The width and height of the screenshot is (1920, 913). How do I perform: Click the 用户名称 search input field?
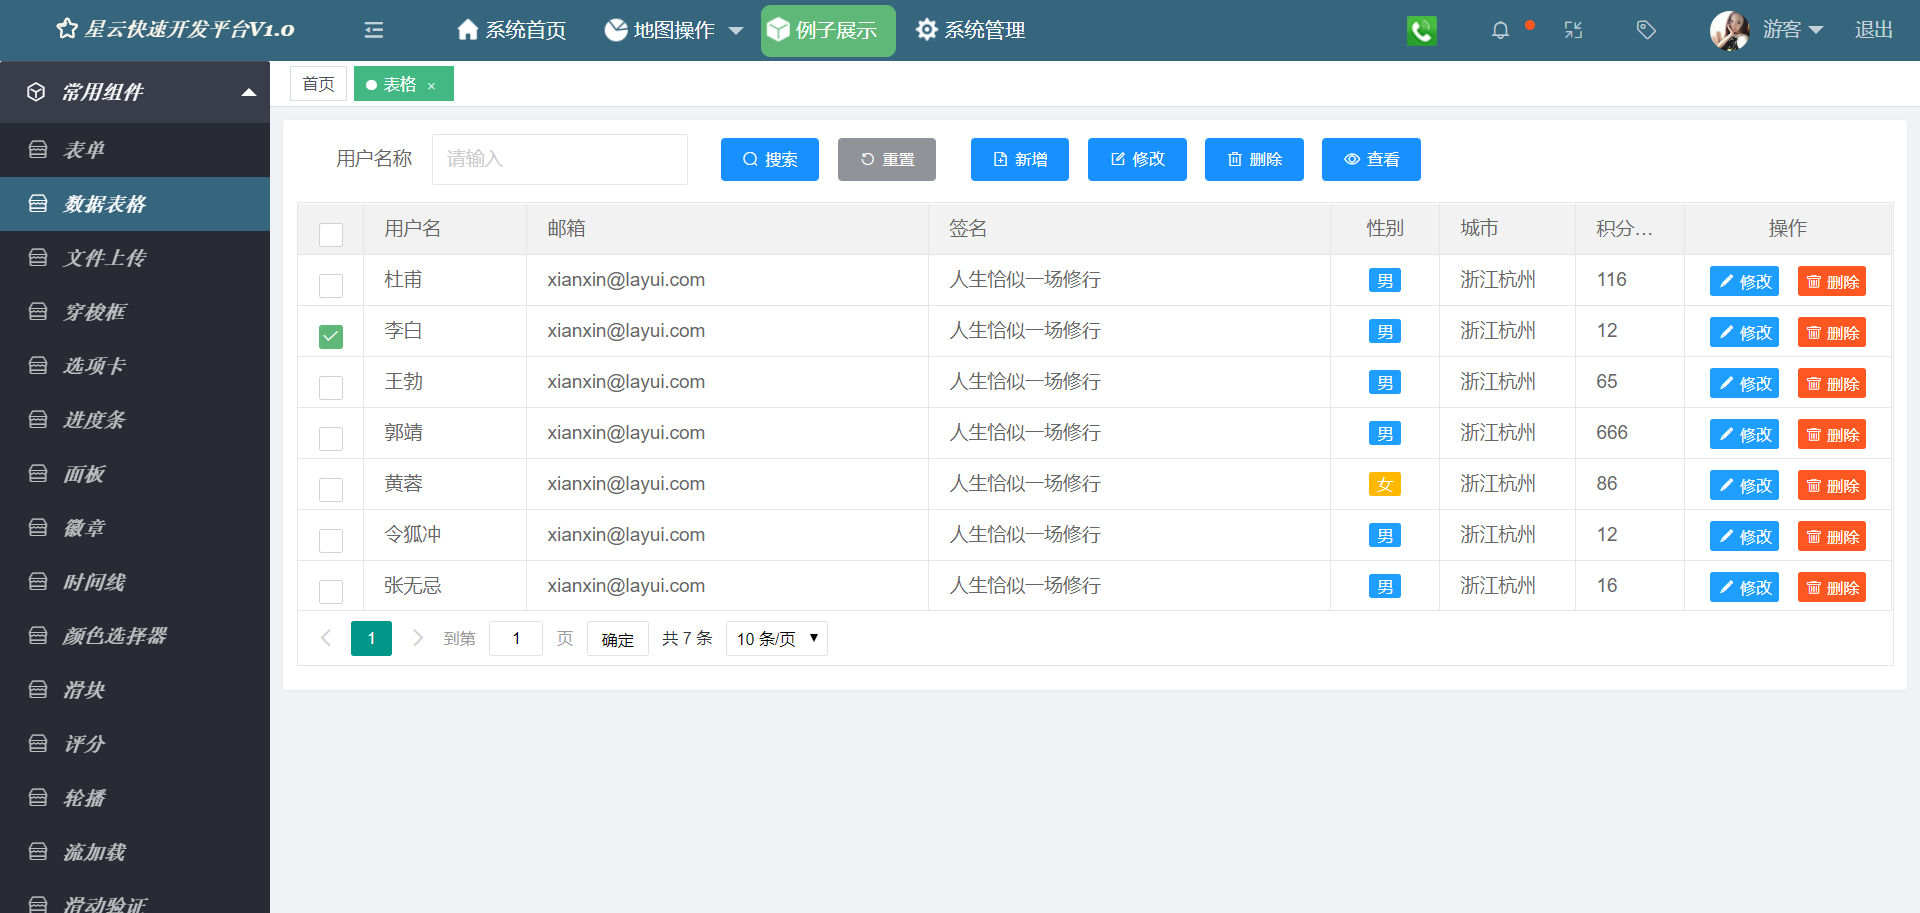[x=559, y=159]
